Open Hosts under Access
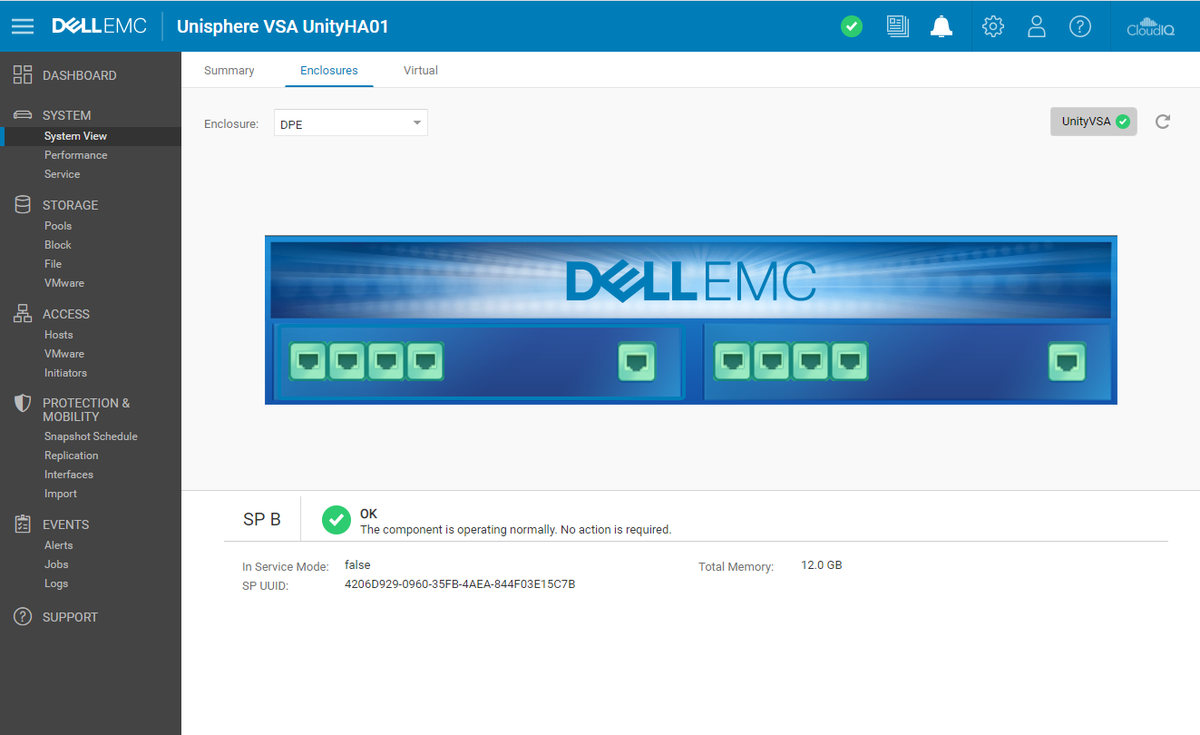 [x=58, y=335]
